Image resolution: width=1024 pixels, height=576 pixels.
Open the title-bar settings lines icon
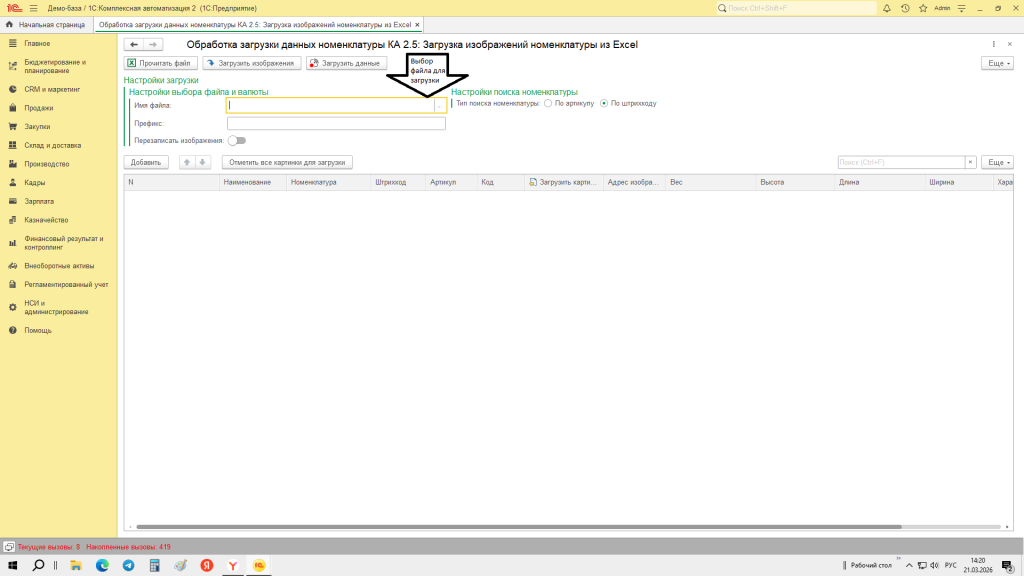[961, 8]
